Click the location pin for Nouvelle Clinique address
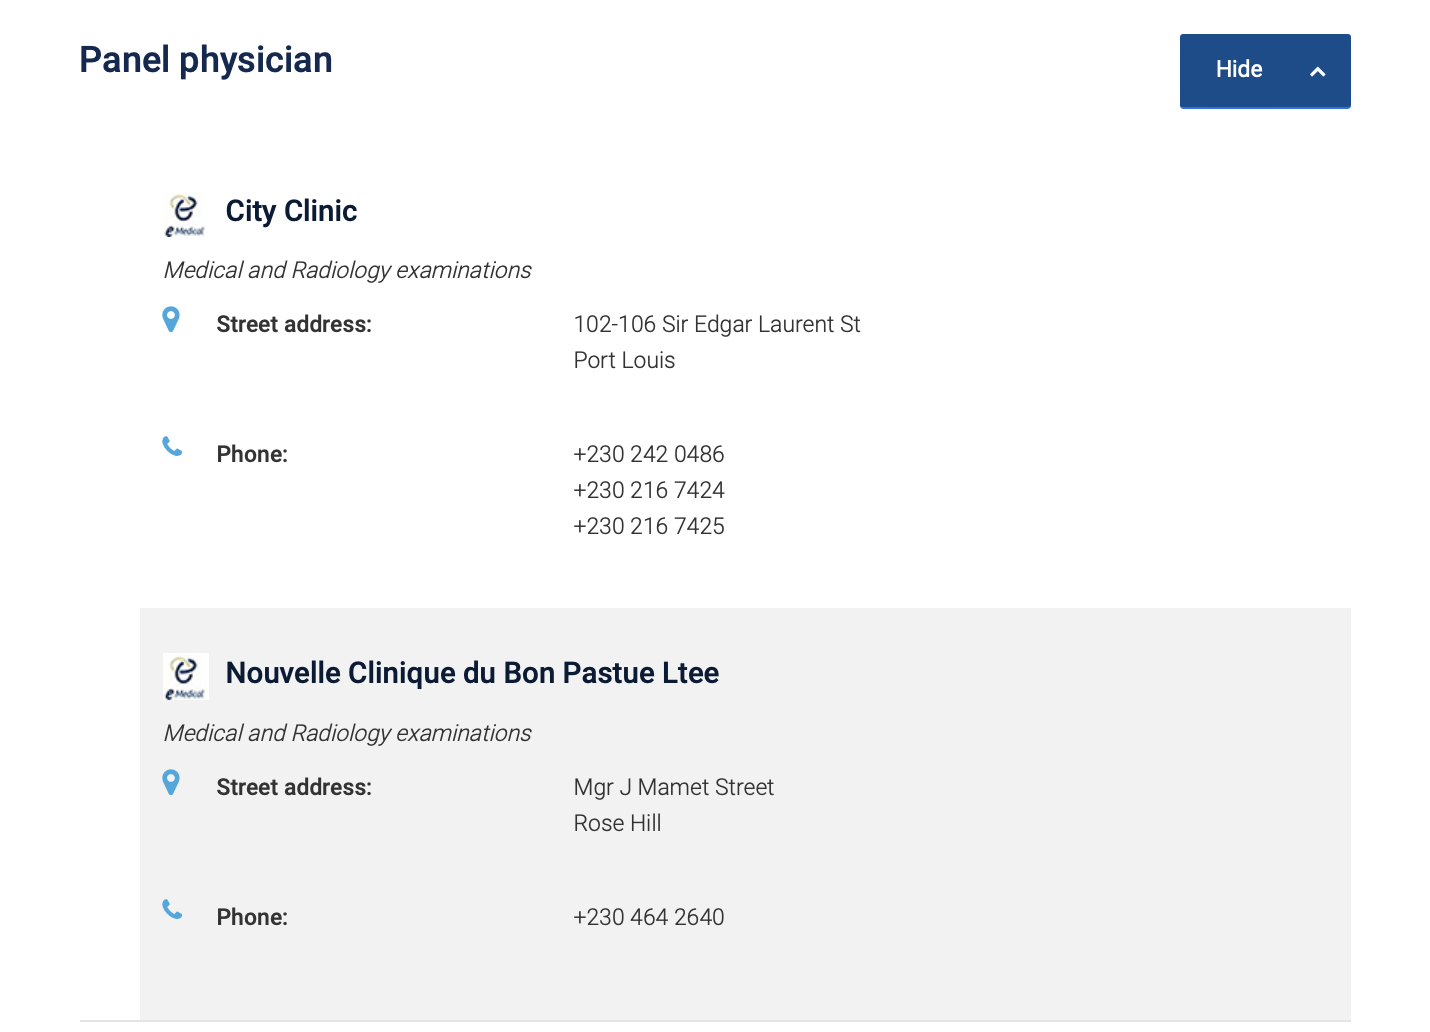The image size is (1430, 1032). coord(171,783)
